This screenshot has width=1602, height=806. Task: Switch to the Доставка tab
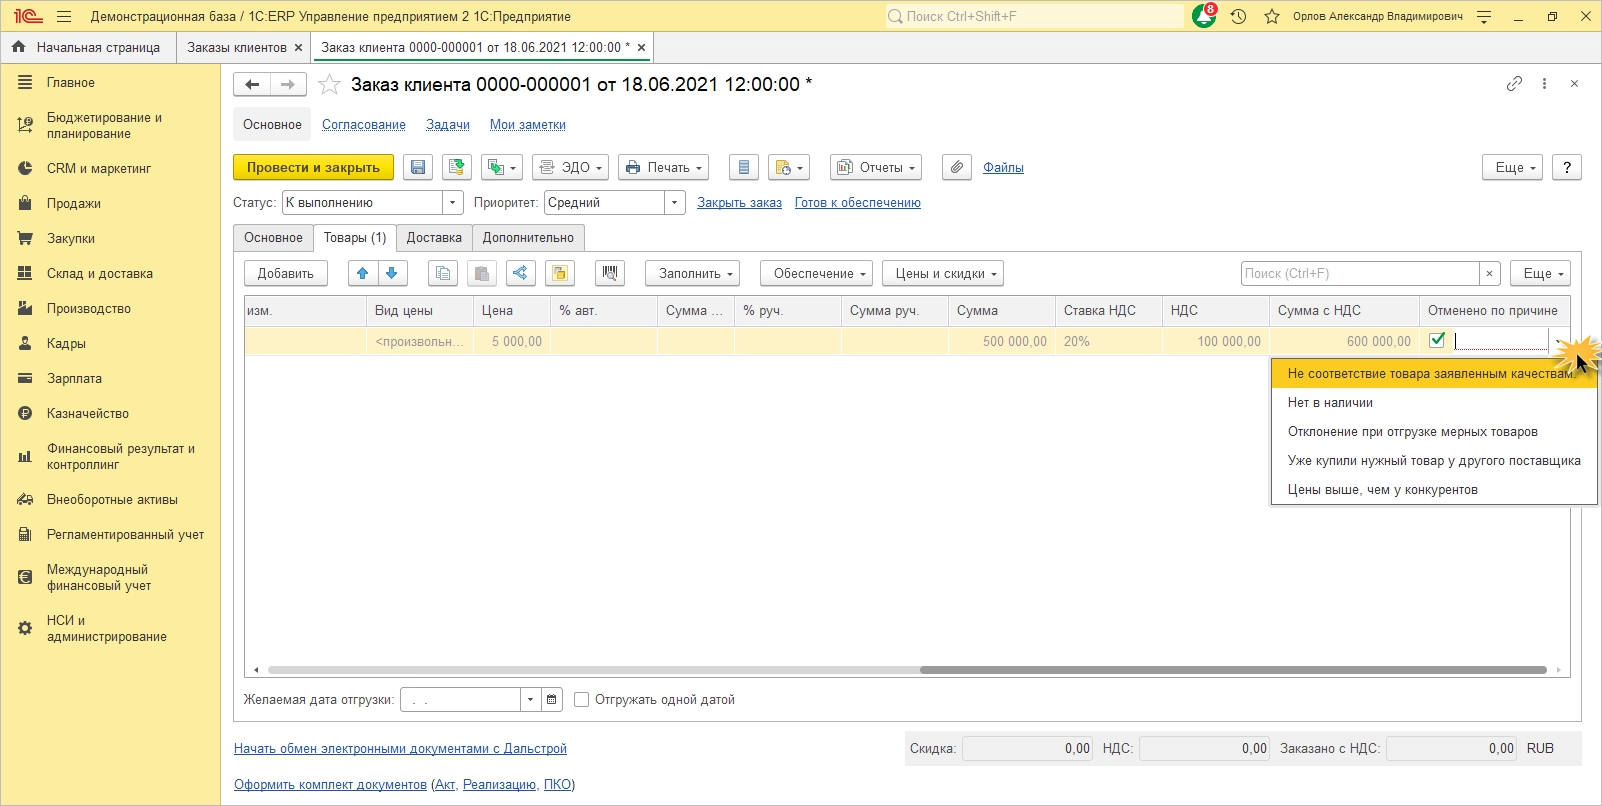click(x=434, y=238)
